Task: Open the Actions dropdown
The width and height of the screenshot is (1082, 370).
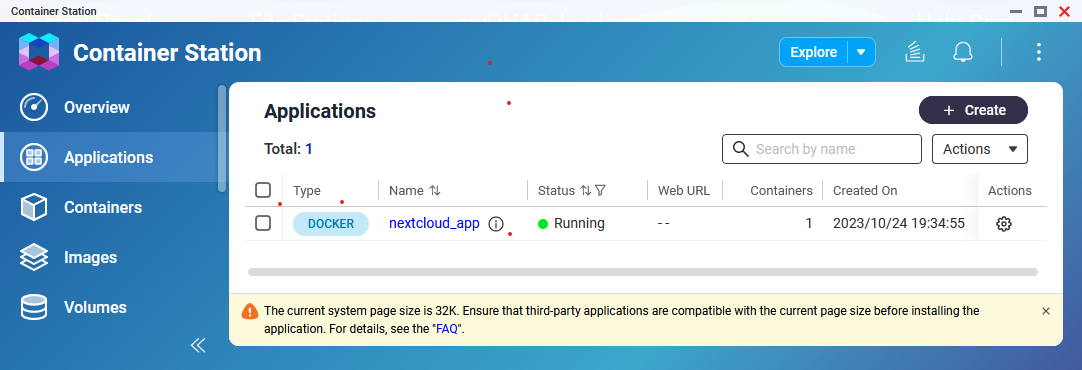Action: point(980,149)
